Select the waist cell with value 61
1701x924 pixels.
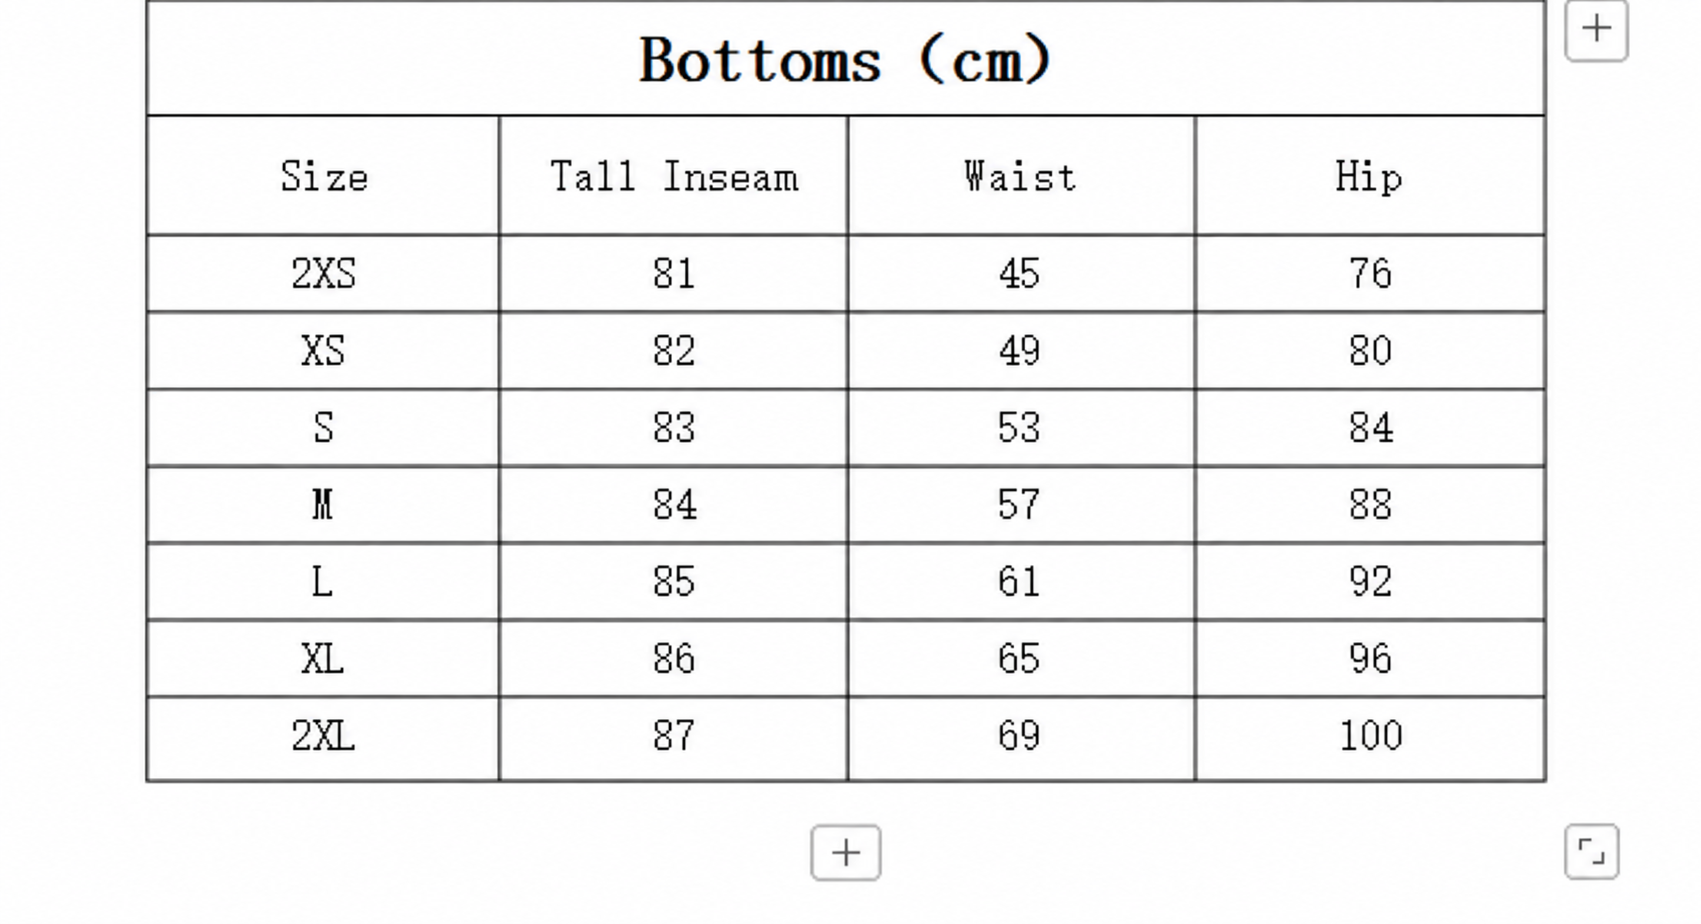click(x=1021, y=582)
